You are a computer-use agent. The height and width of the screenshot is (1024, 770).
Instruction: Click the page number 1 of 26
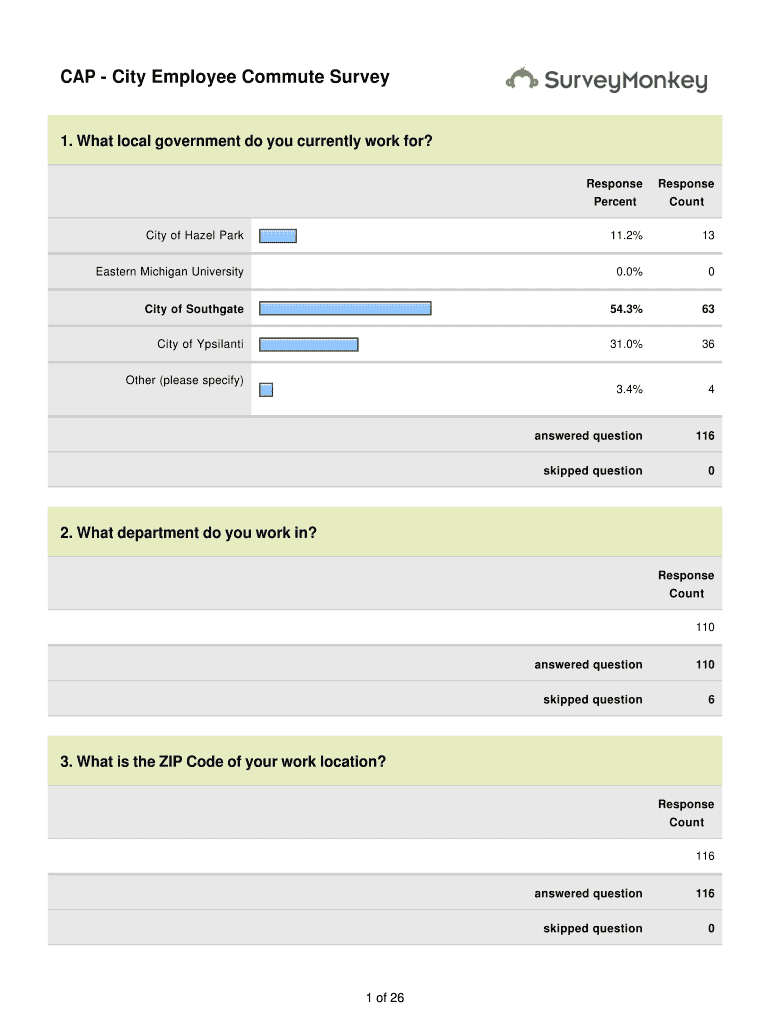click(x=385, y=998)
